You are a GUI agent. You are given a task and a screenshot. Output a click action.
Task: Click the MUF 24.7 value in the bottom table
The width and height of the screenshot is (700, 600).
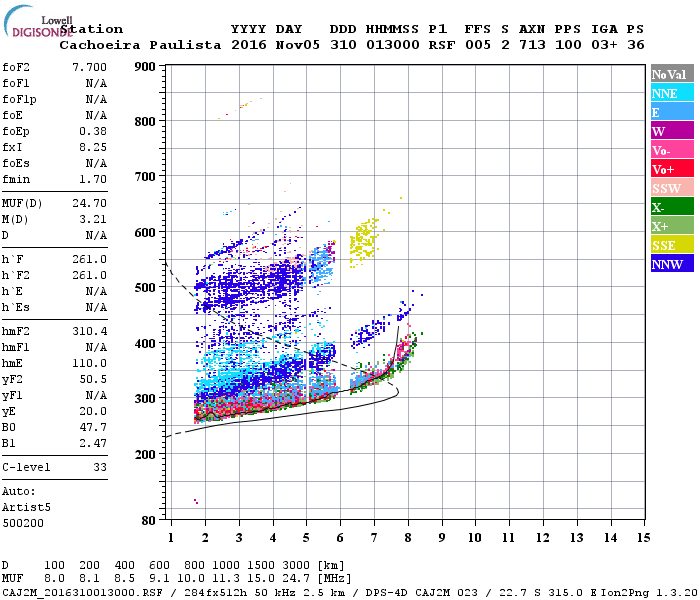pyautogui.click(x=296, y=579)
